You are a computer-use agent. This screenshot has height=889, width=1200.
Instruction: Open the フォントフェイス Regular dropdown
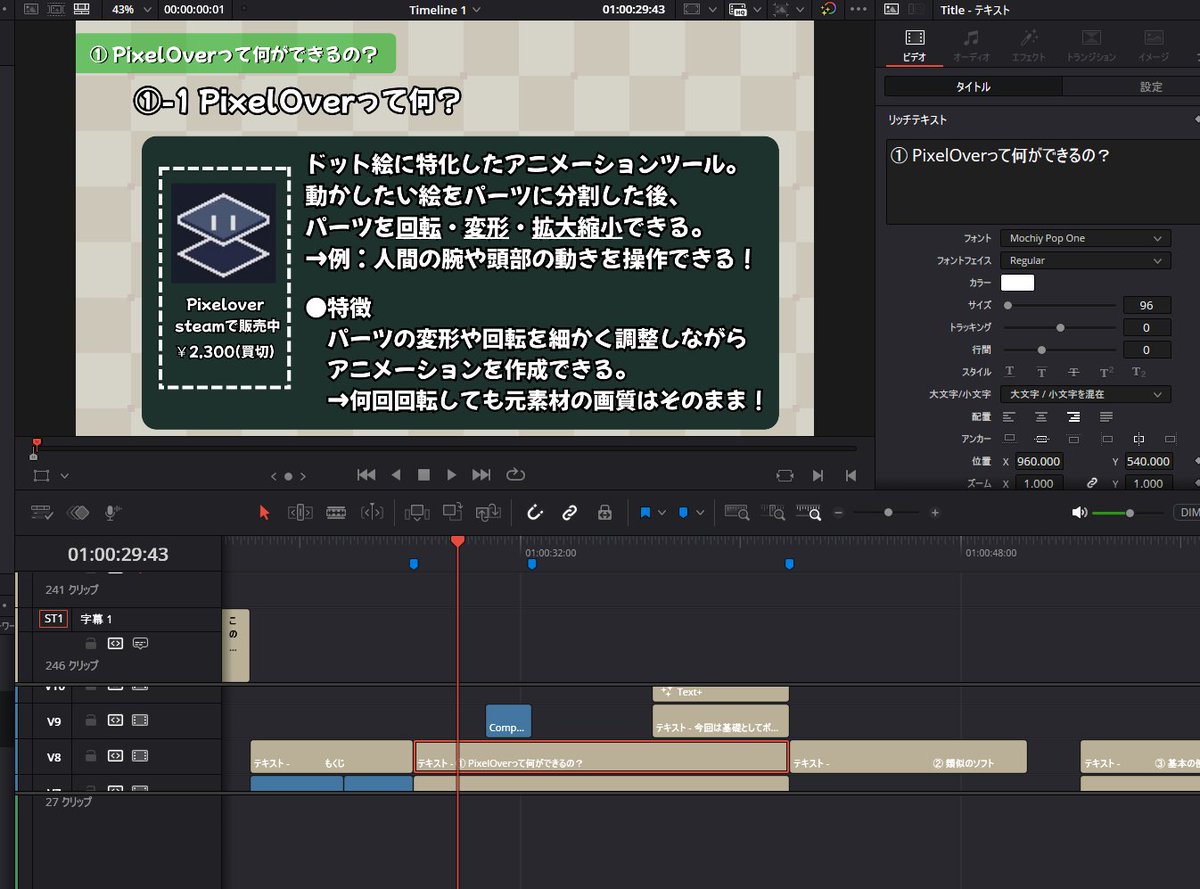1085,260
